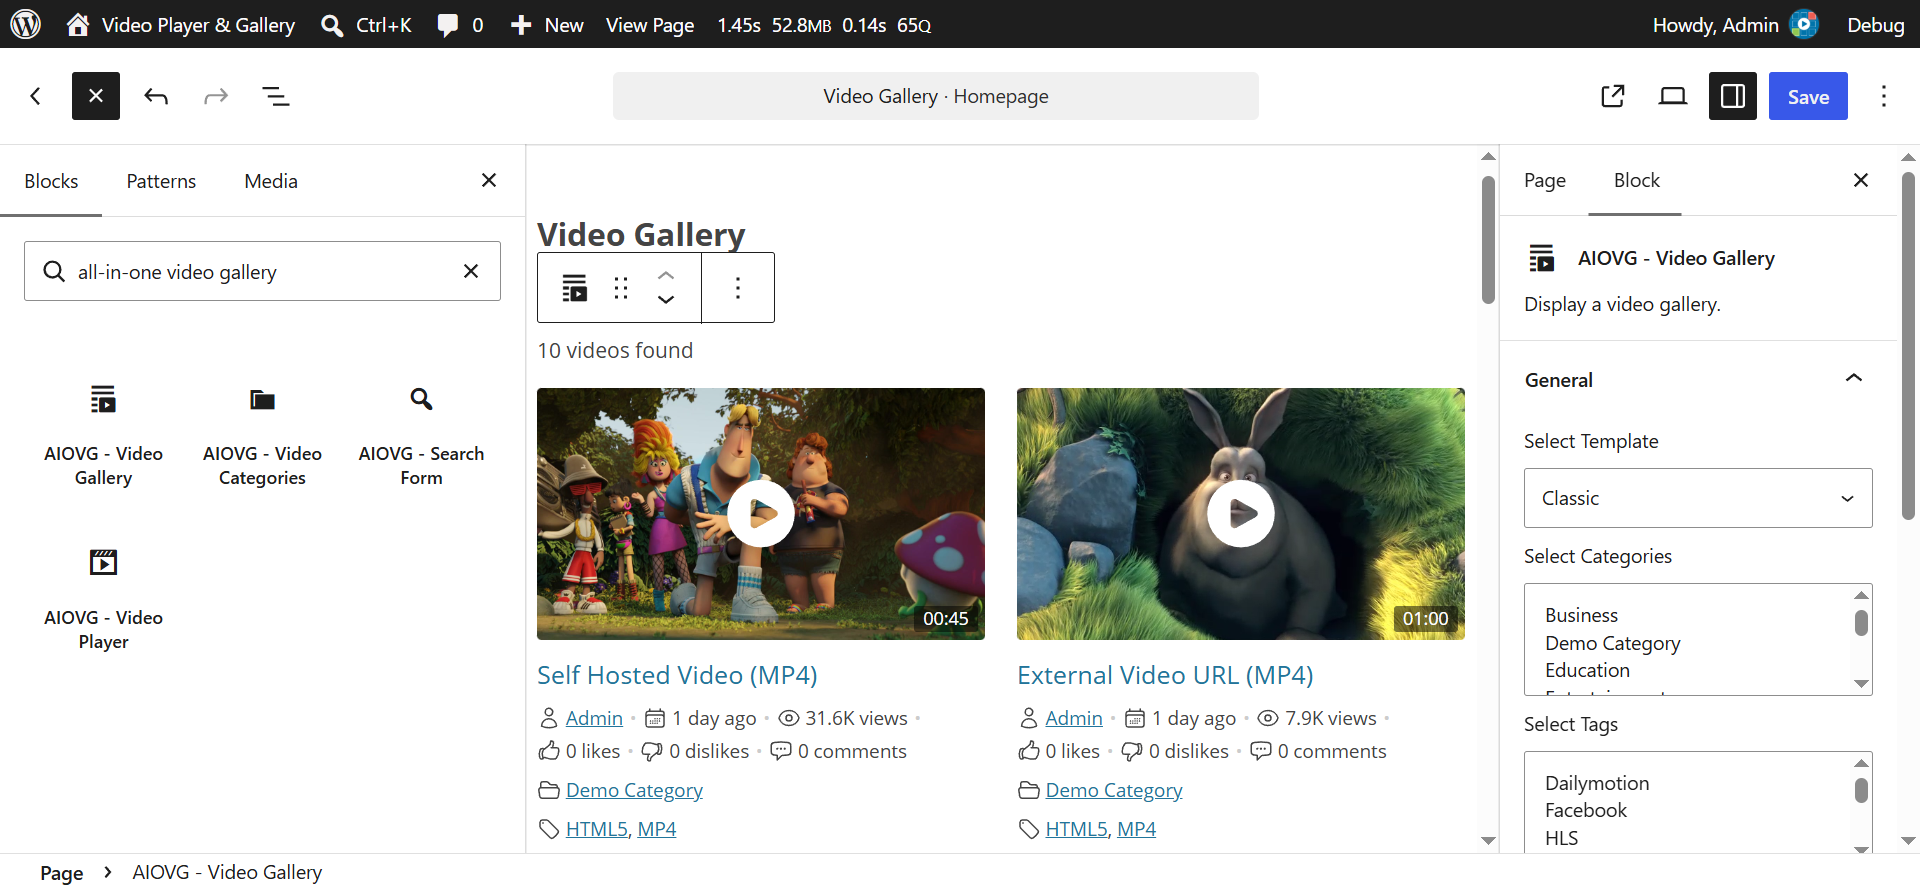This screenshot has height=890, width=1920.
Task: Redo the last undone change
Action: [216, 96]
